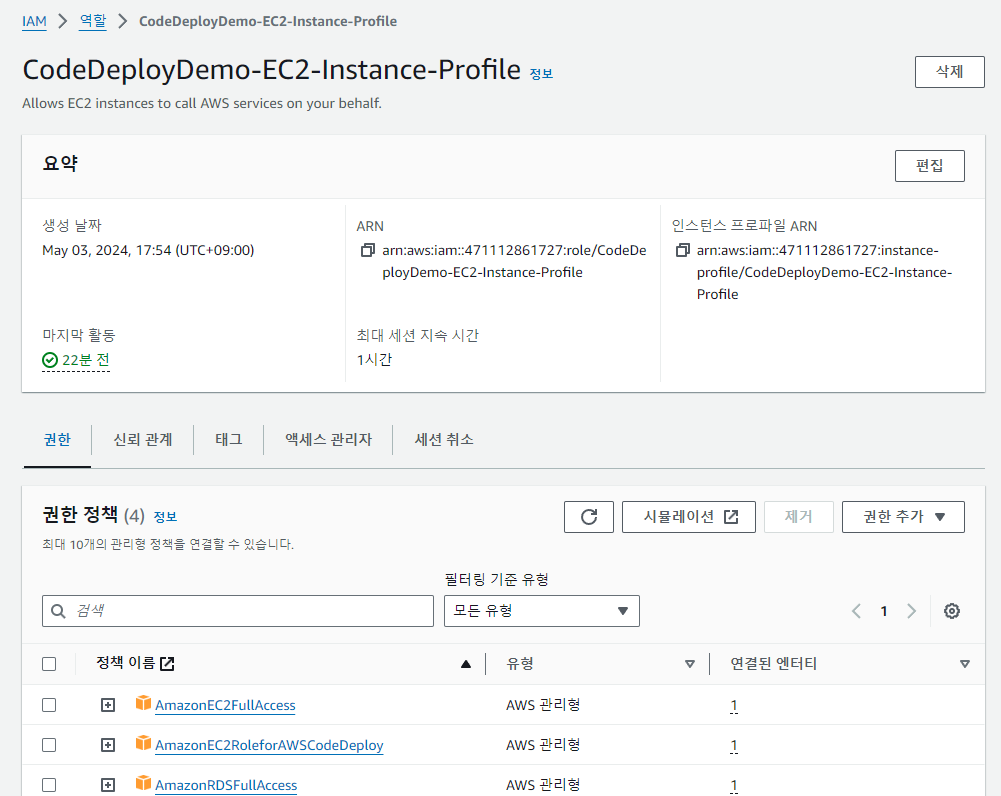Open the AmazonEC2RoleforAWSCodeDeploy policy link
Image resolution: width=1001 pixels, height=796 pixels.
[269, 746]
